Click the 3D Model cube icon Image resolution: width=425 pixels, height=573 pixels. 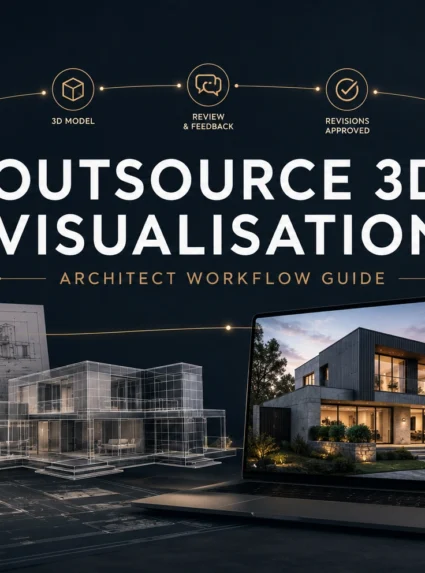click(73, 89)
